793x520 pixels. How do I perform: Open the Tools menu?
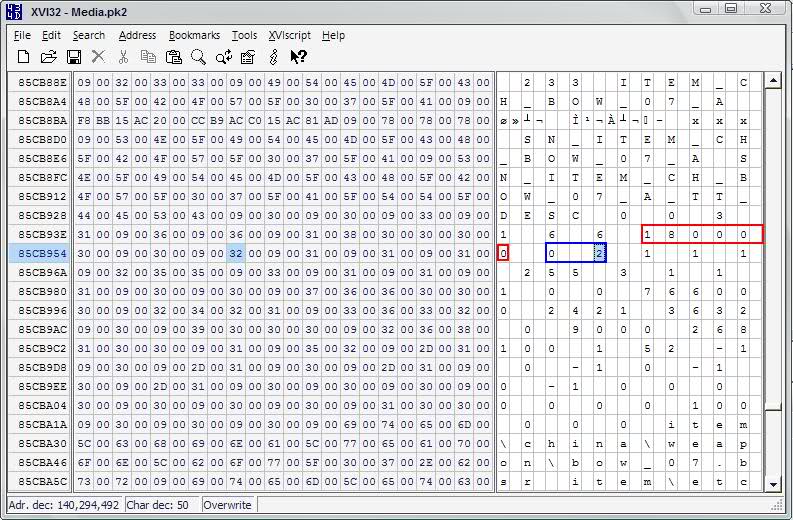[x=244, y=35]
